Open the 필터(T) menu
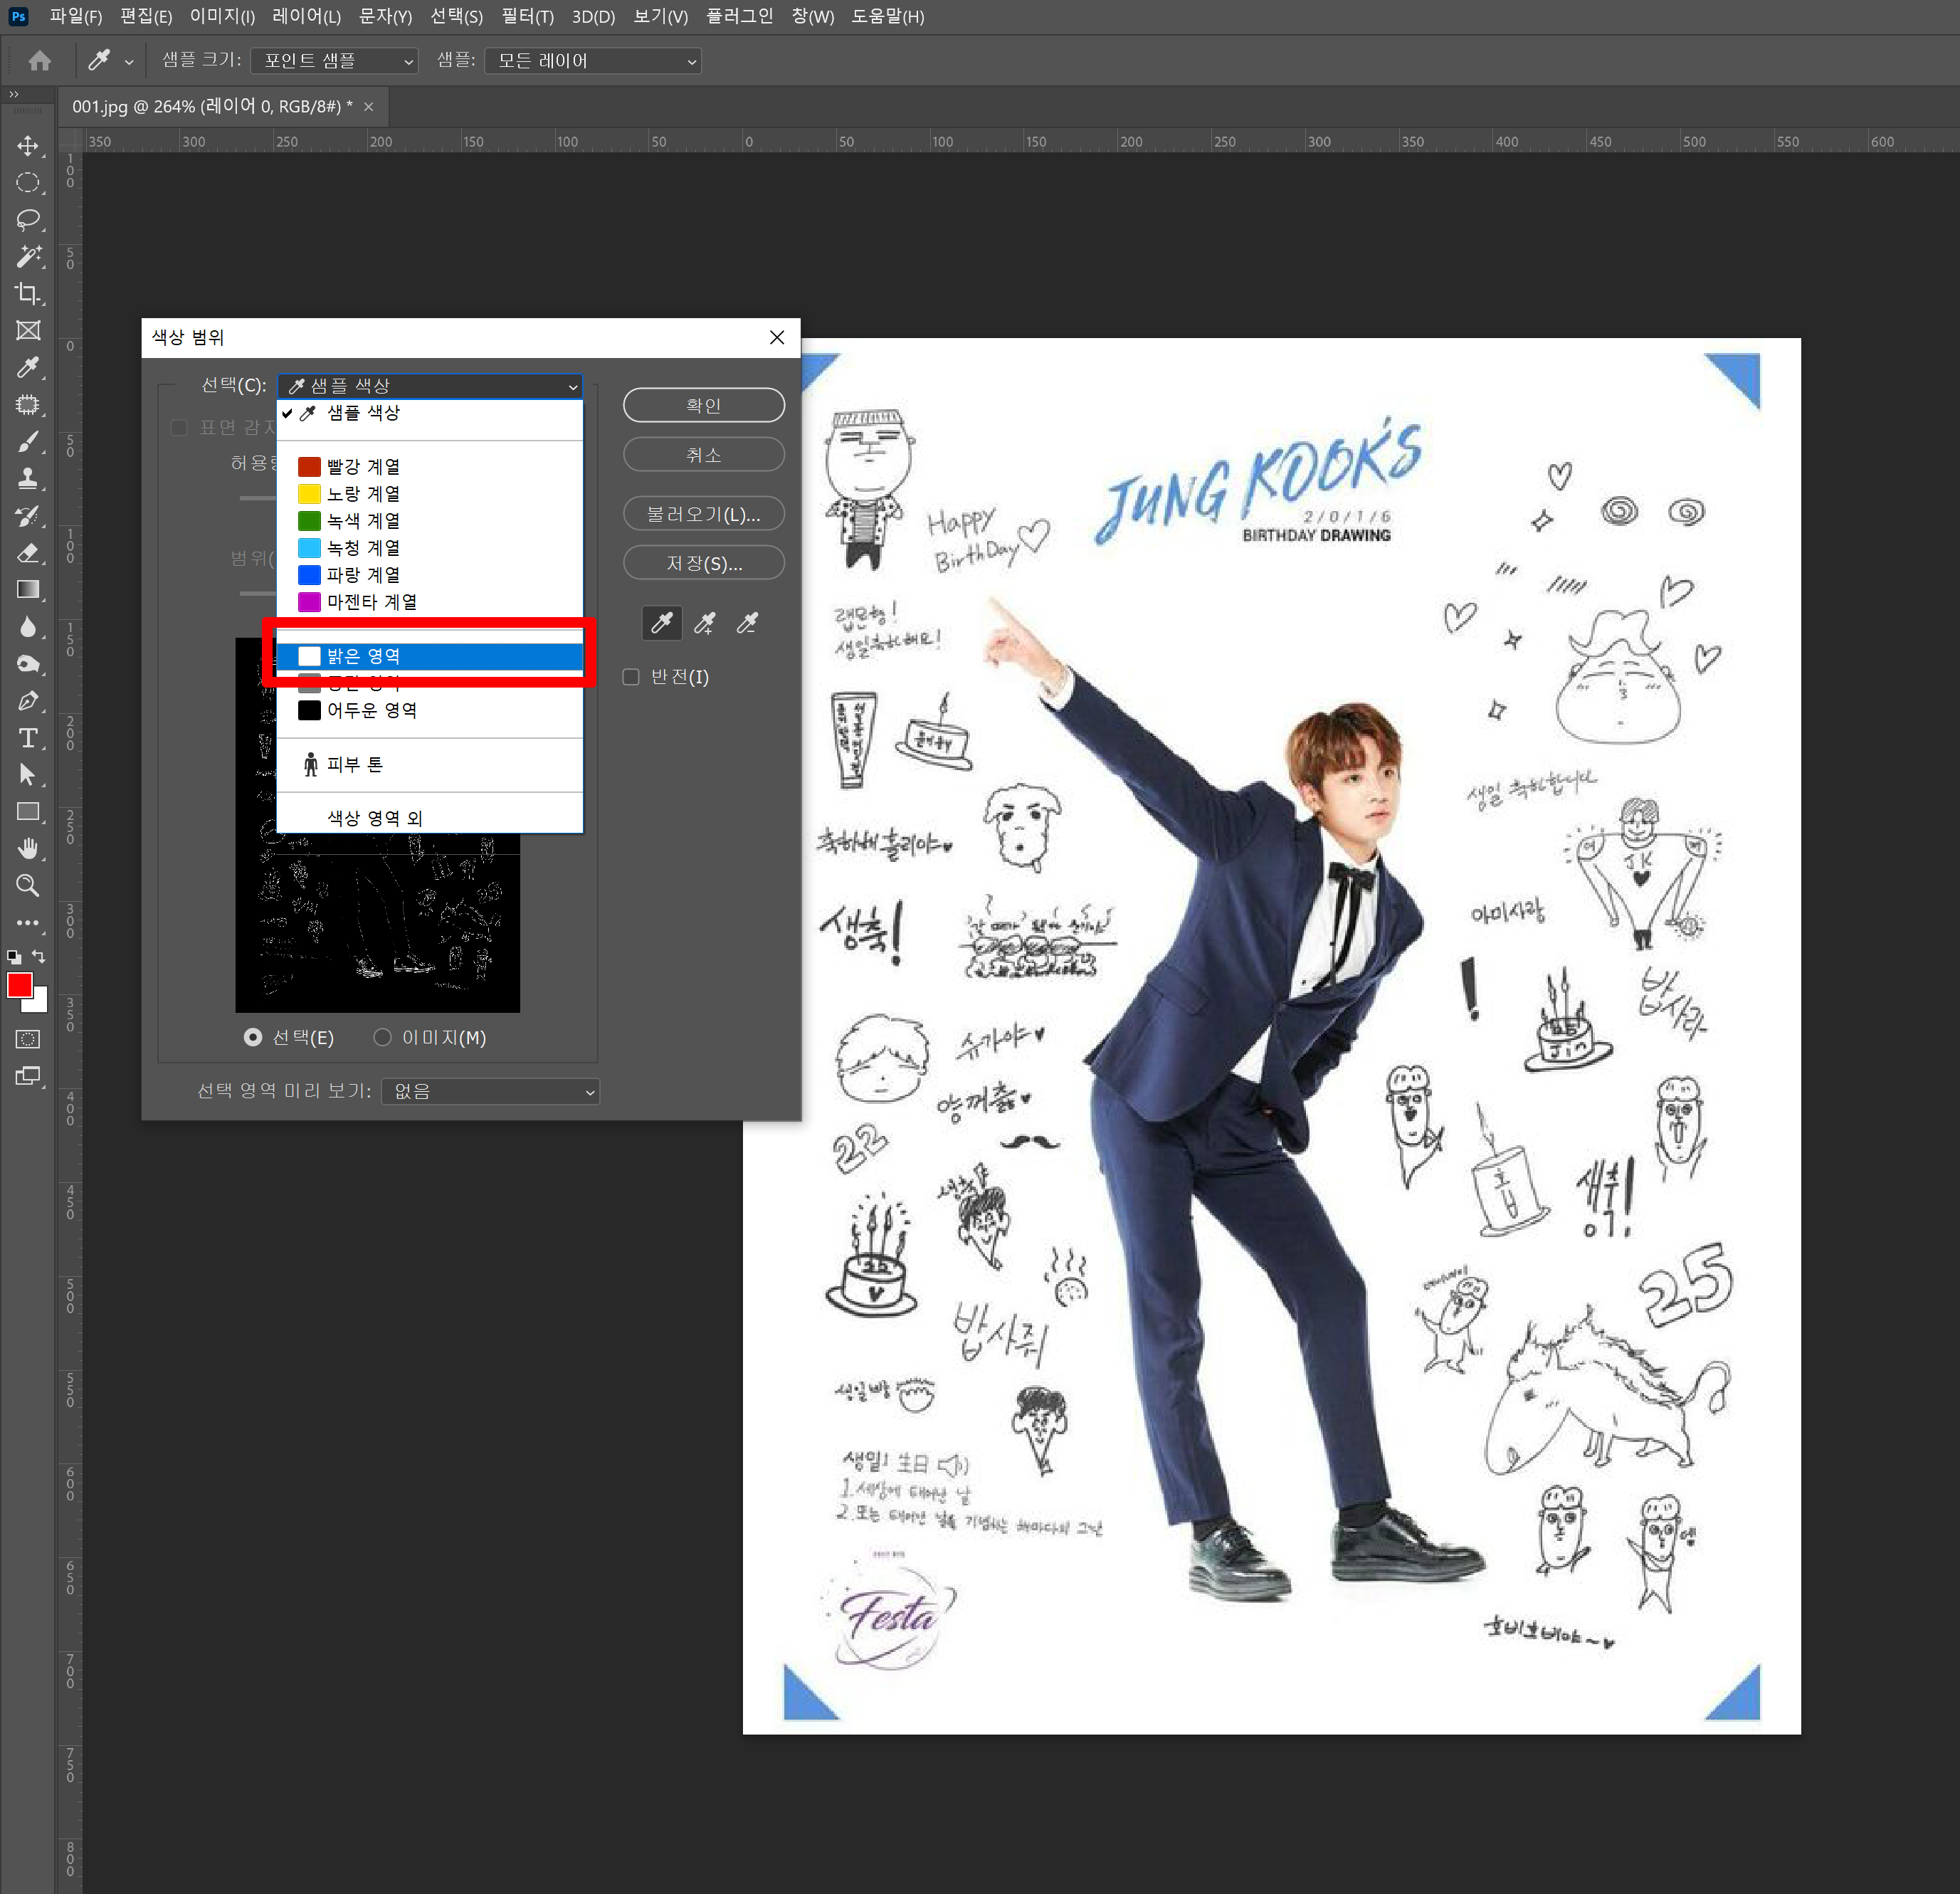1960x1894 pixels. [x=527, y=16]
